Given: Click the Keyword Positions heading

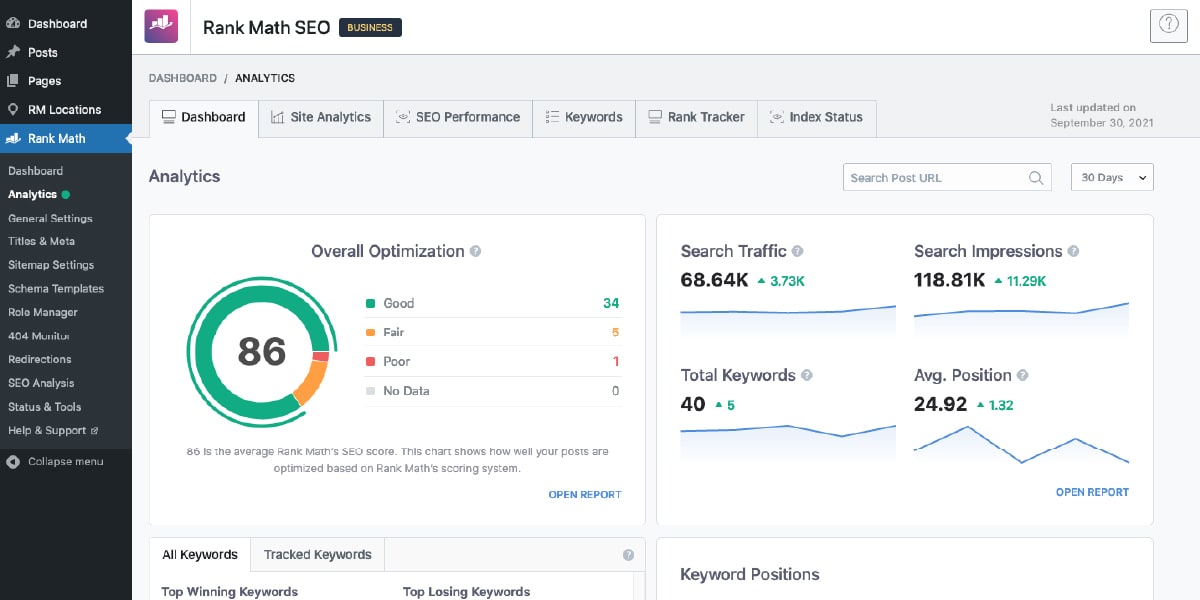Looking at the screenshot, I should coord(750,575).
